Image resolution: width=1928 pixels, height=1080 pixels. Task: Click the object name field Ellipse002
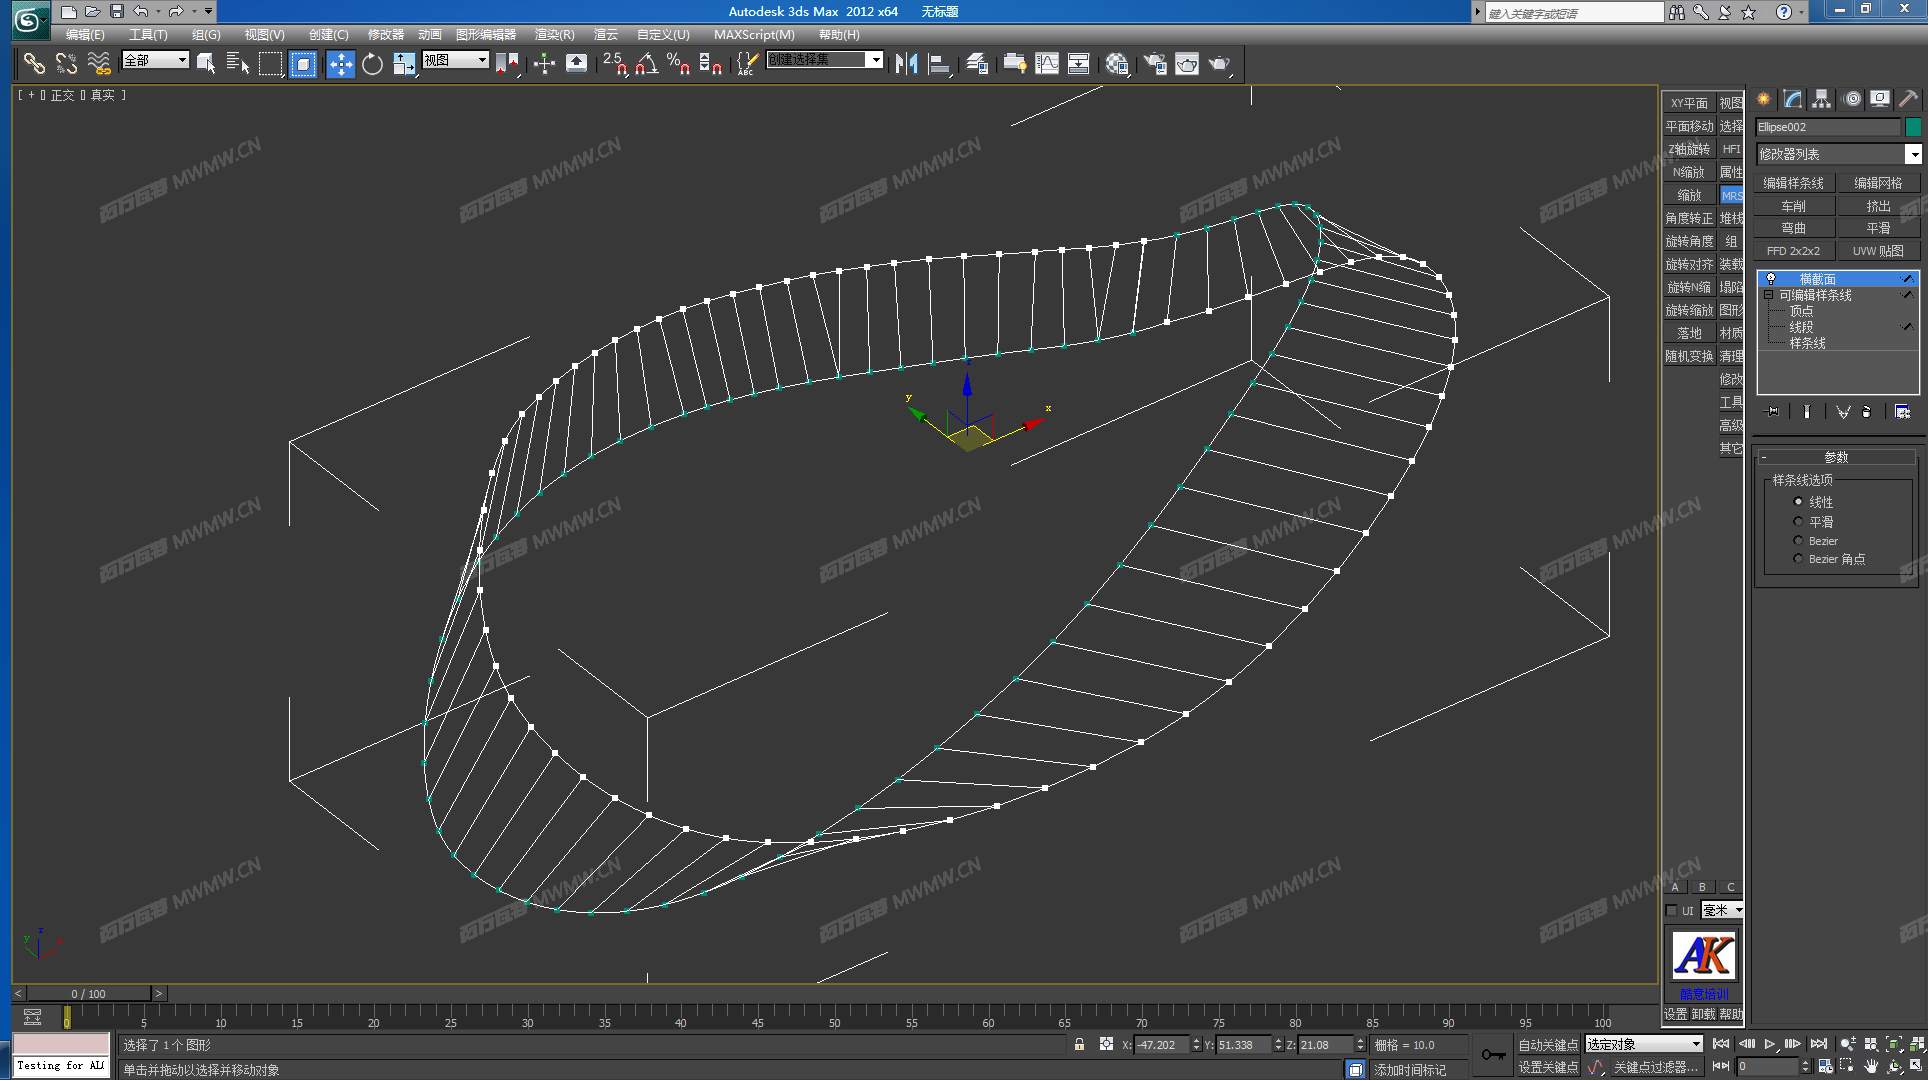coord(1828,127)
